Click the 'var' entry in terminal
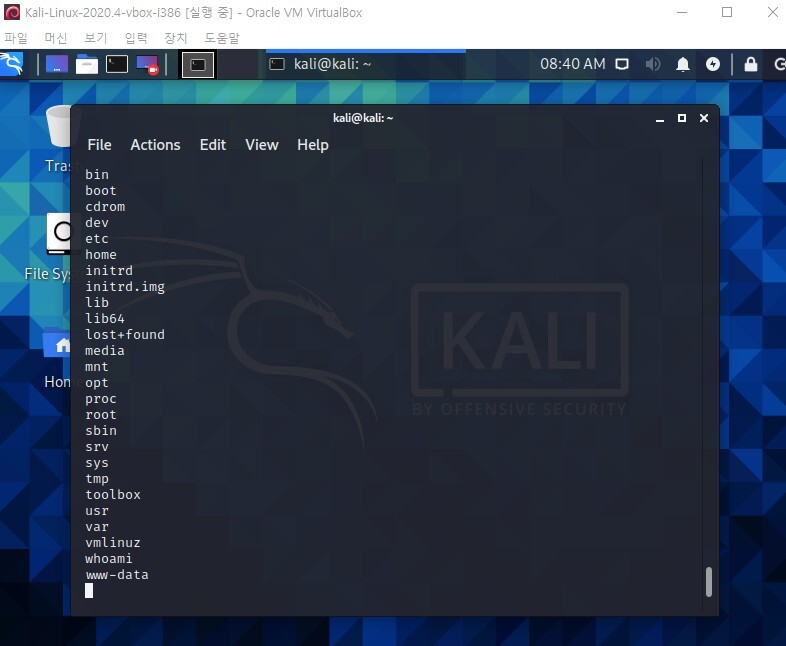 pyautogui.click(x=97, y=527)
